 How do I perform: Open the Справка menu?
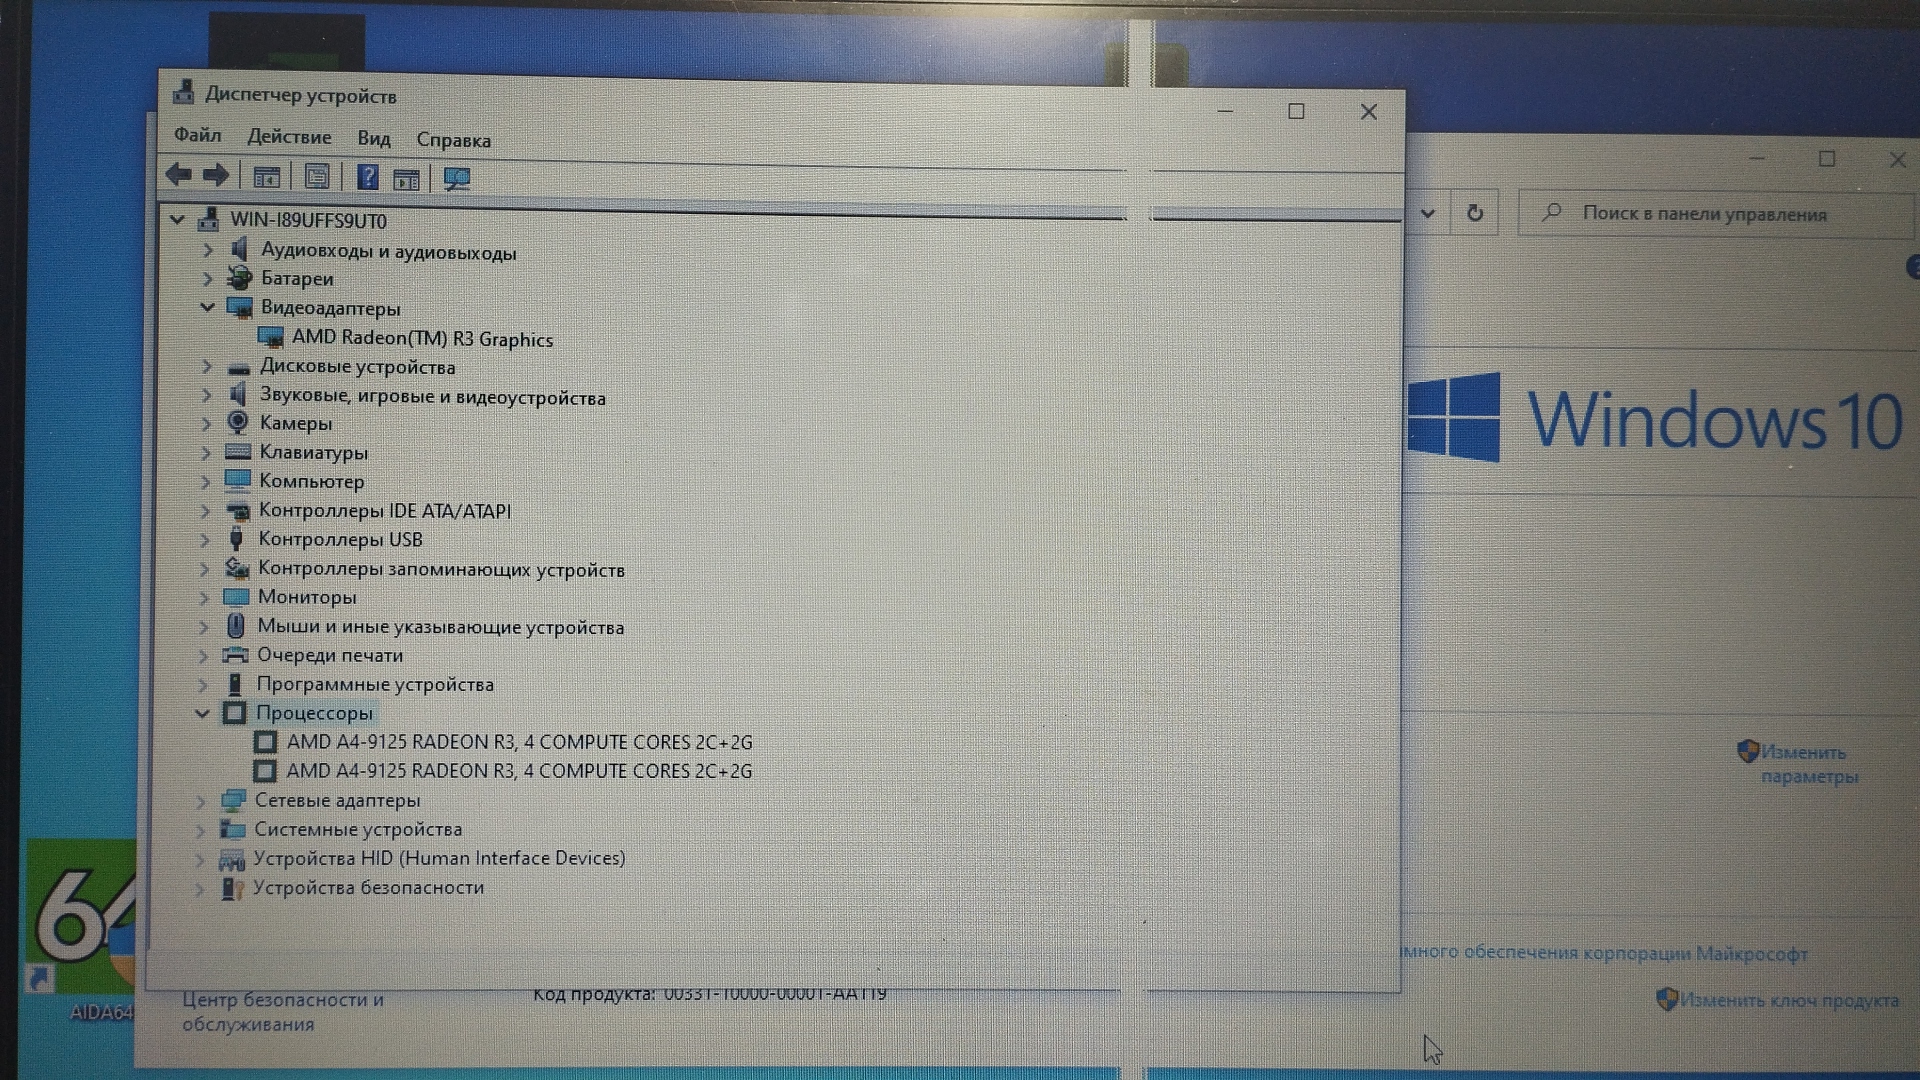tap(453, 140)
